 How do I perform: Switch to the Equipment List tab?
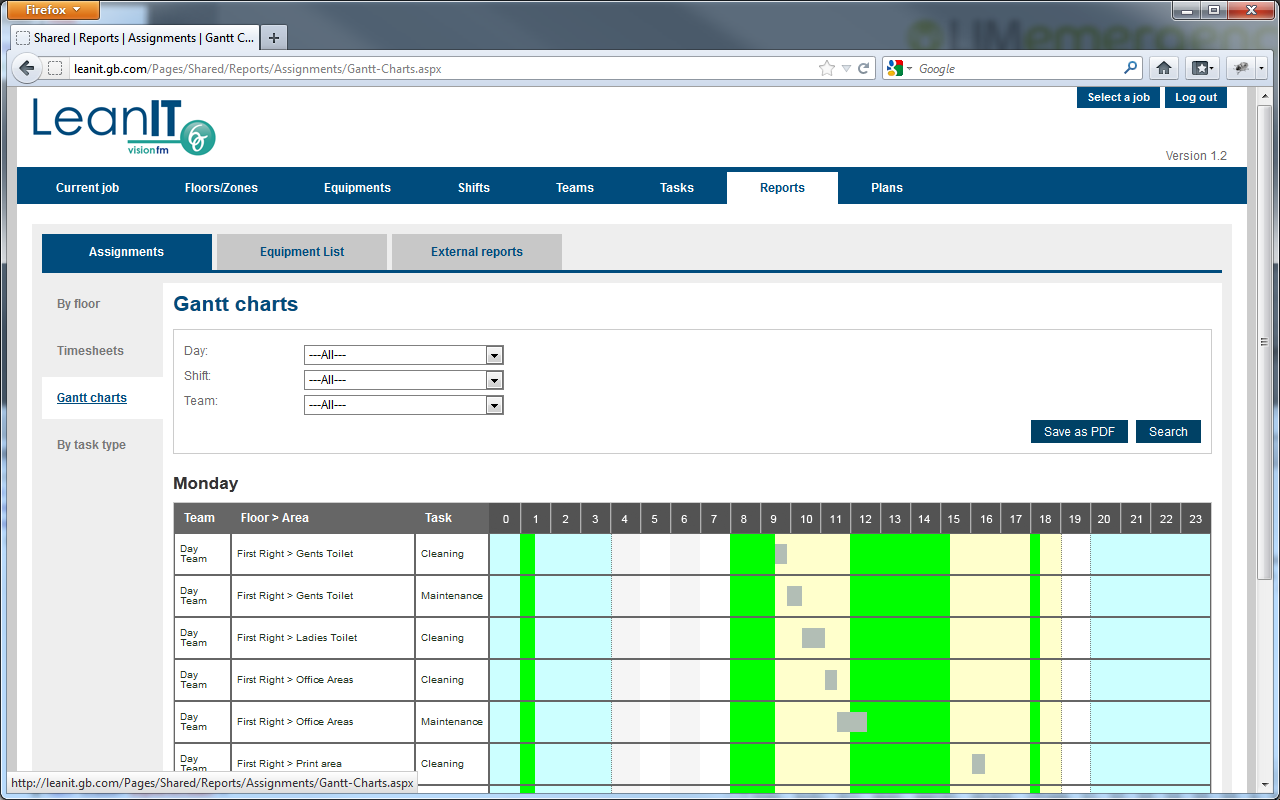coord(302,252)
